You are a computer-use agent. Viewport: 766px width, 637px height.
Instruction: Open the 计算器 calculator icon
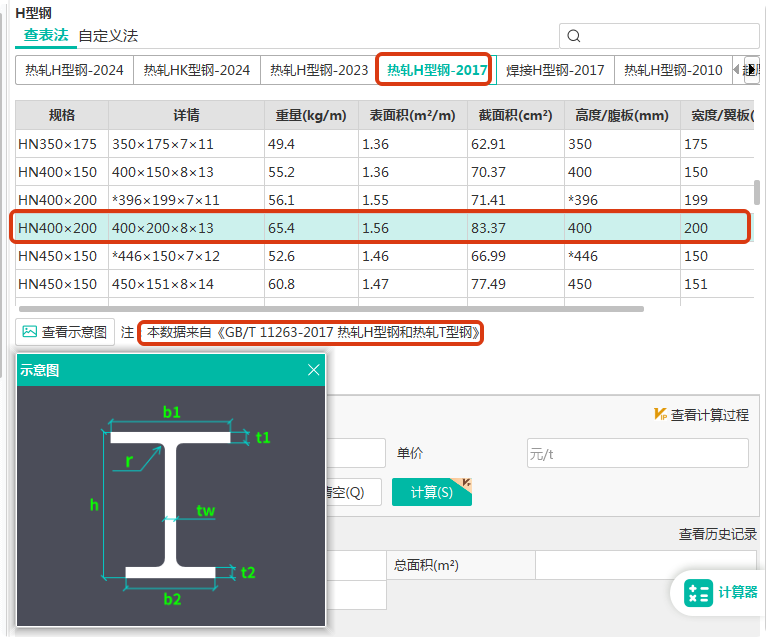click(x=698, y=593)
